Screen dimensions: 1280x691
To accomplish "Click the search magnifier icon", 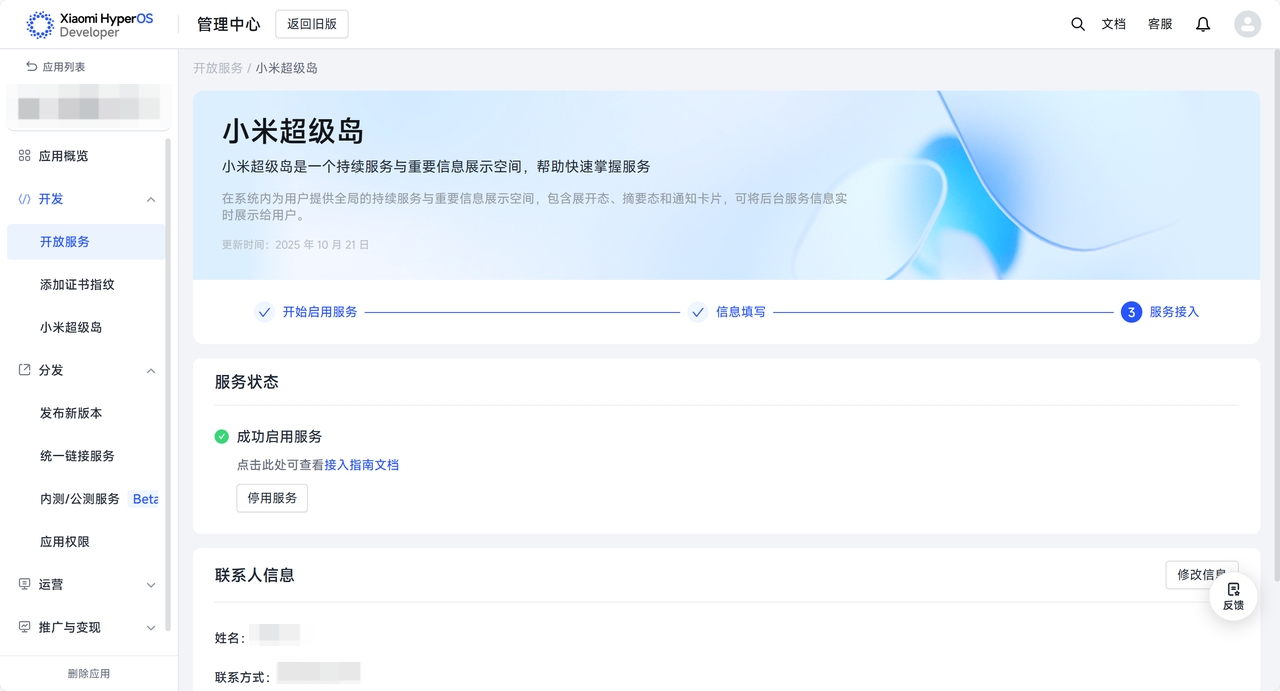I will [x=1077, y=24].
